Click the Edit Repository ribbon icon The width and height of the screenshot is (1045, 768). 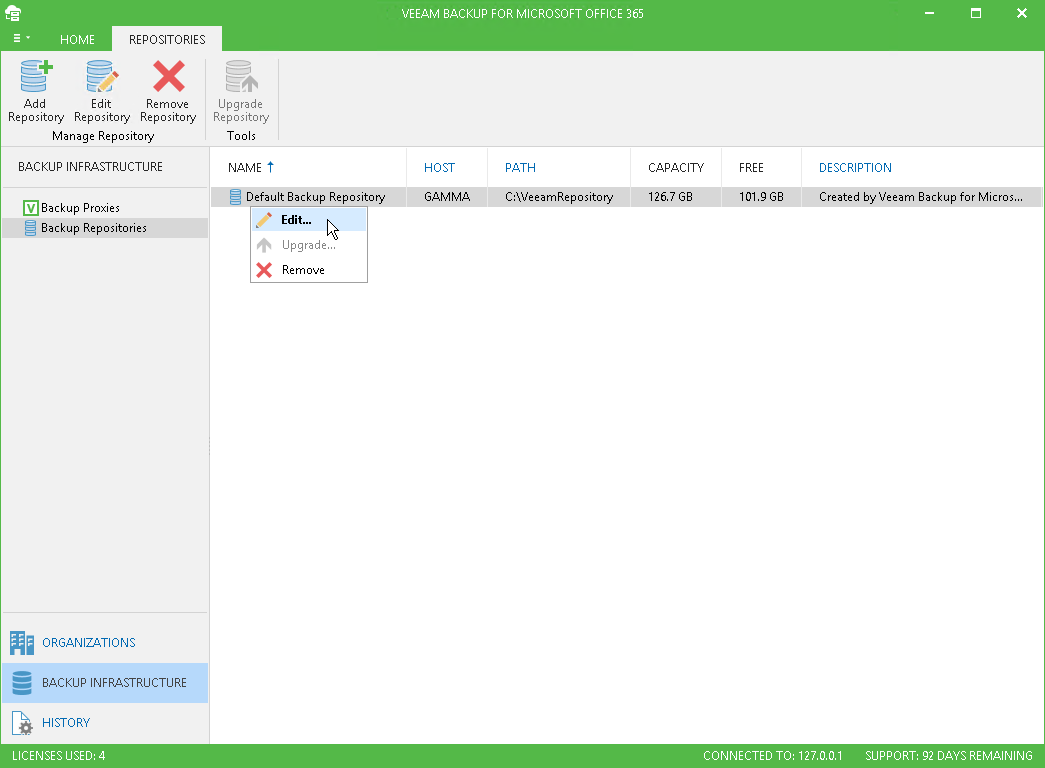(102, 76)
